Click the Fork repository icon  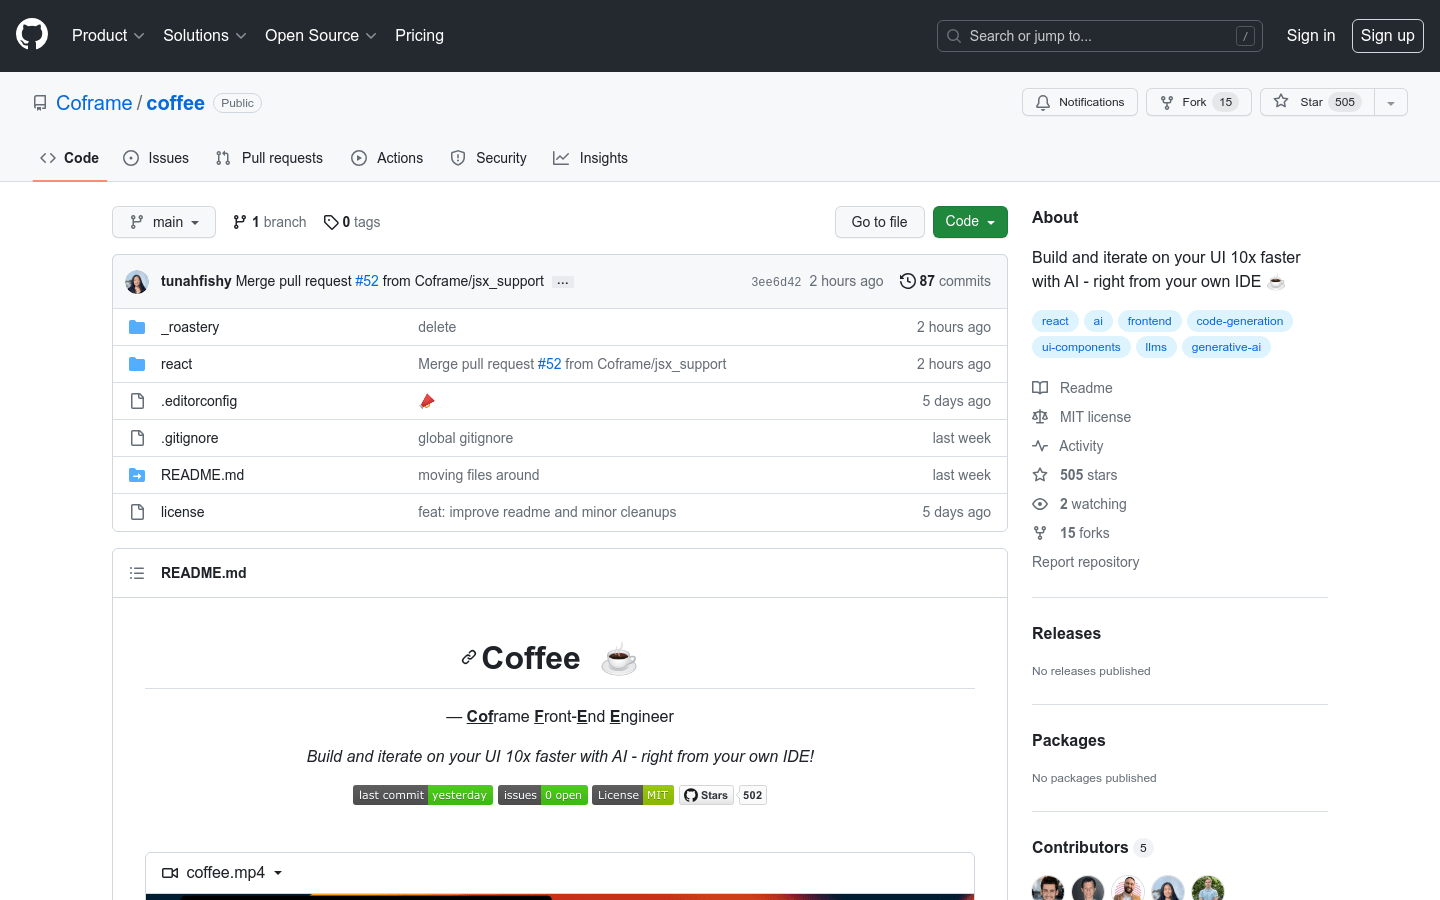click(x=1167, y=102)
